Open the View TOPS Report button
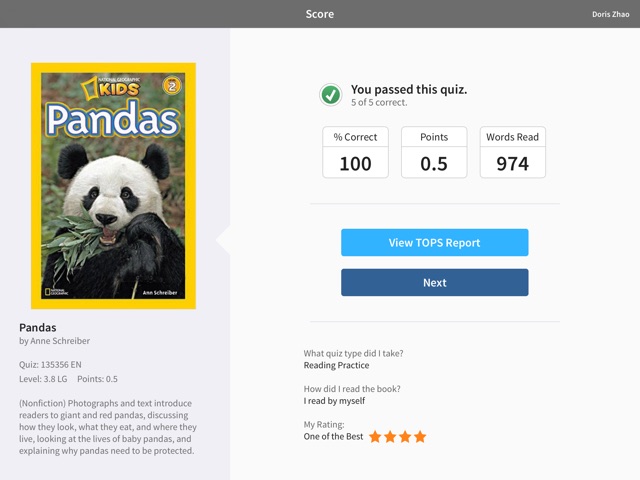This screenshot has width=640, height=480. (435, 242)
